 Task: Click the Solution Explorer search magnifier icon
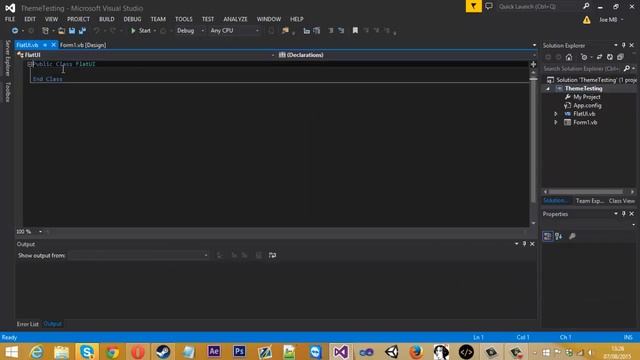[x=627, y=69]
